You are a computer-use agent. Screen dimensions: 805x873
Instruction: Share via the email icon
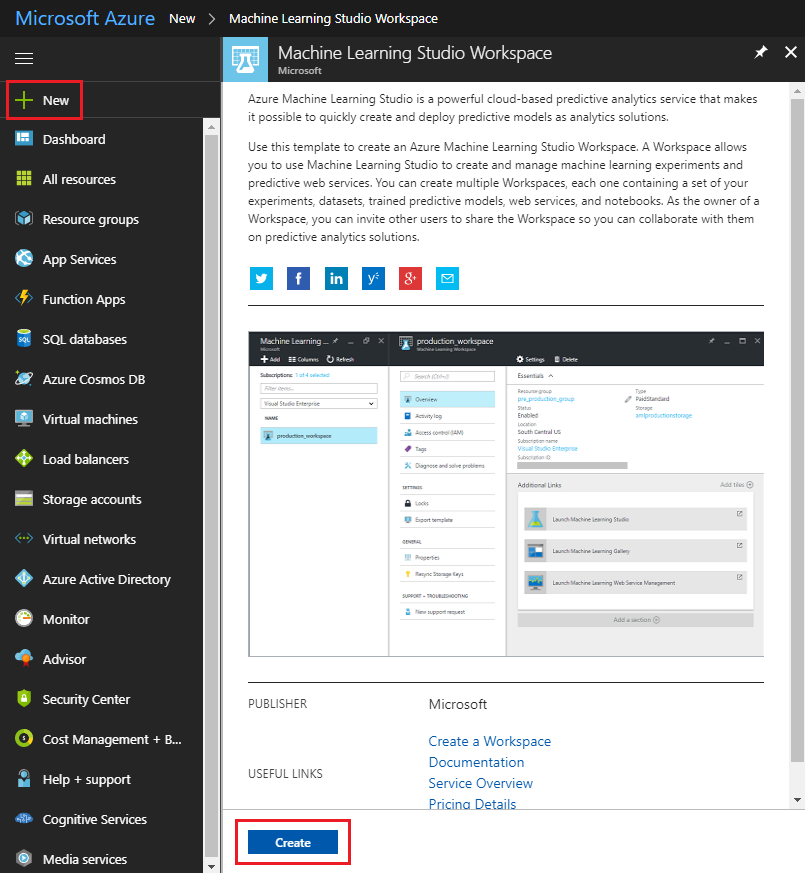pyautogui.click(x=446, y=278)
